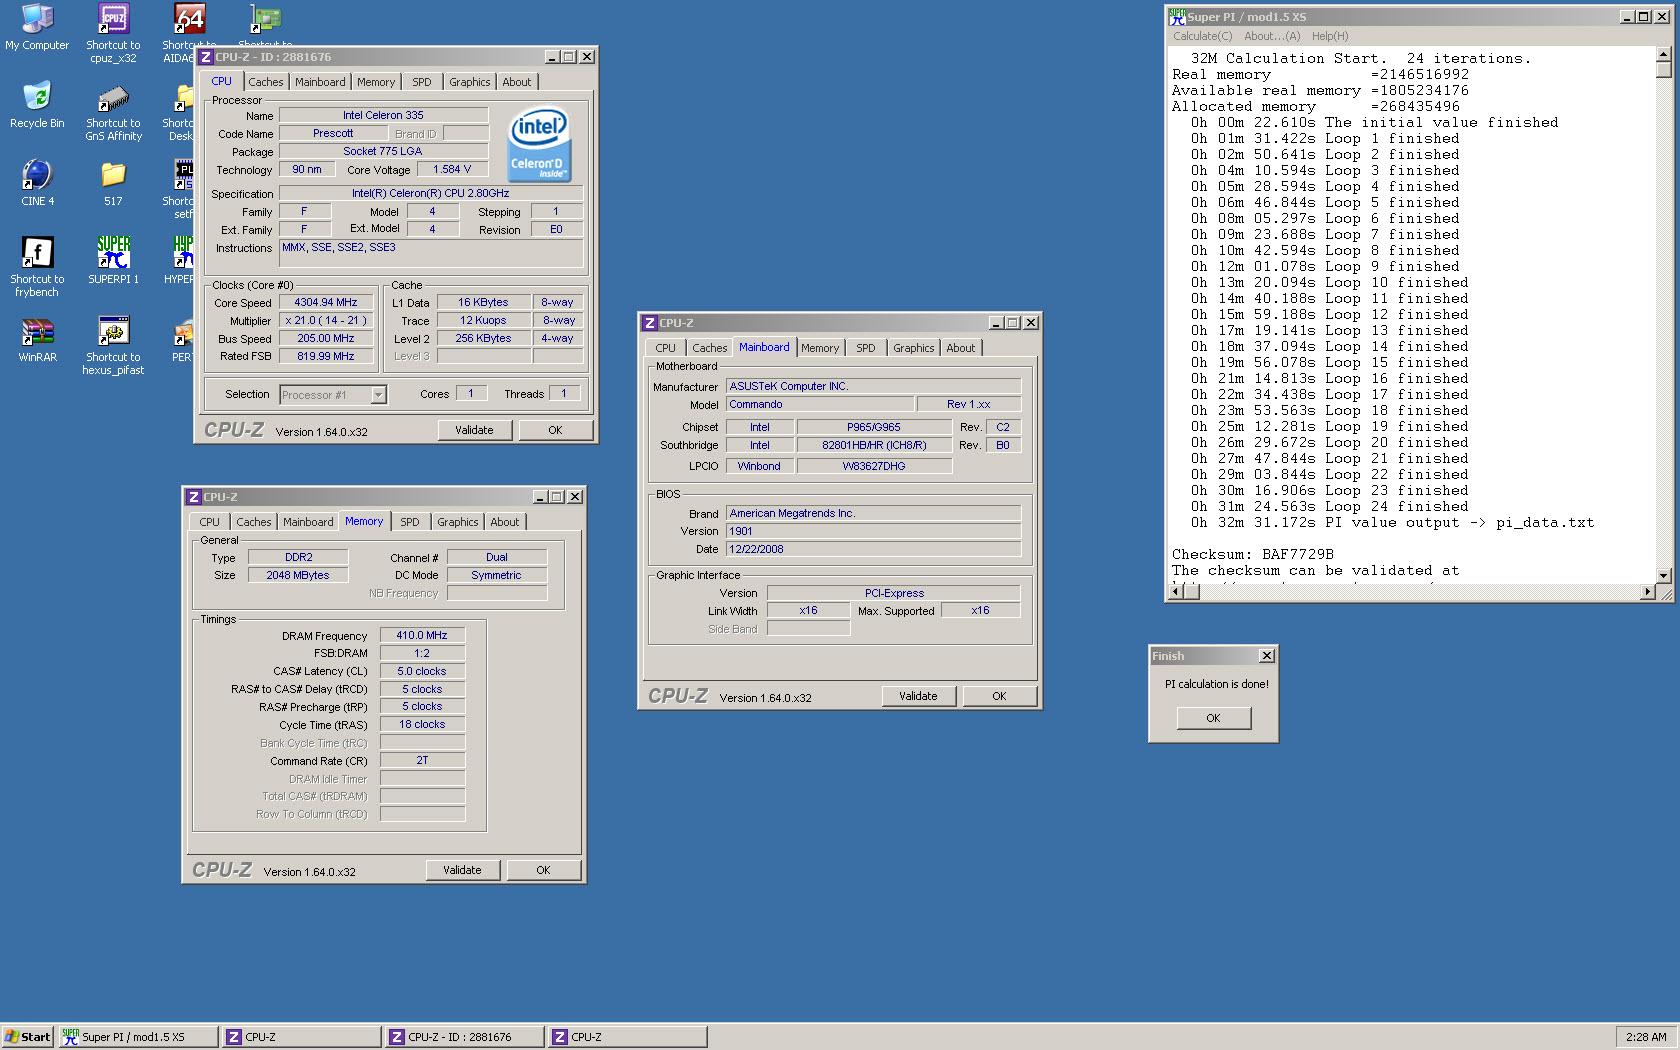Click Validate in Memory CPU-Z window

click(462, 870)
